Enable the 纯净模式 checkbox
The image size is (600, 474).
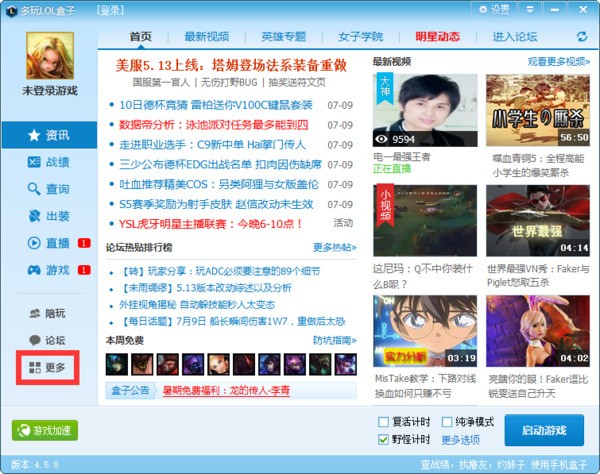(x=448, y=422)
